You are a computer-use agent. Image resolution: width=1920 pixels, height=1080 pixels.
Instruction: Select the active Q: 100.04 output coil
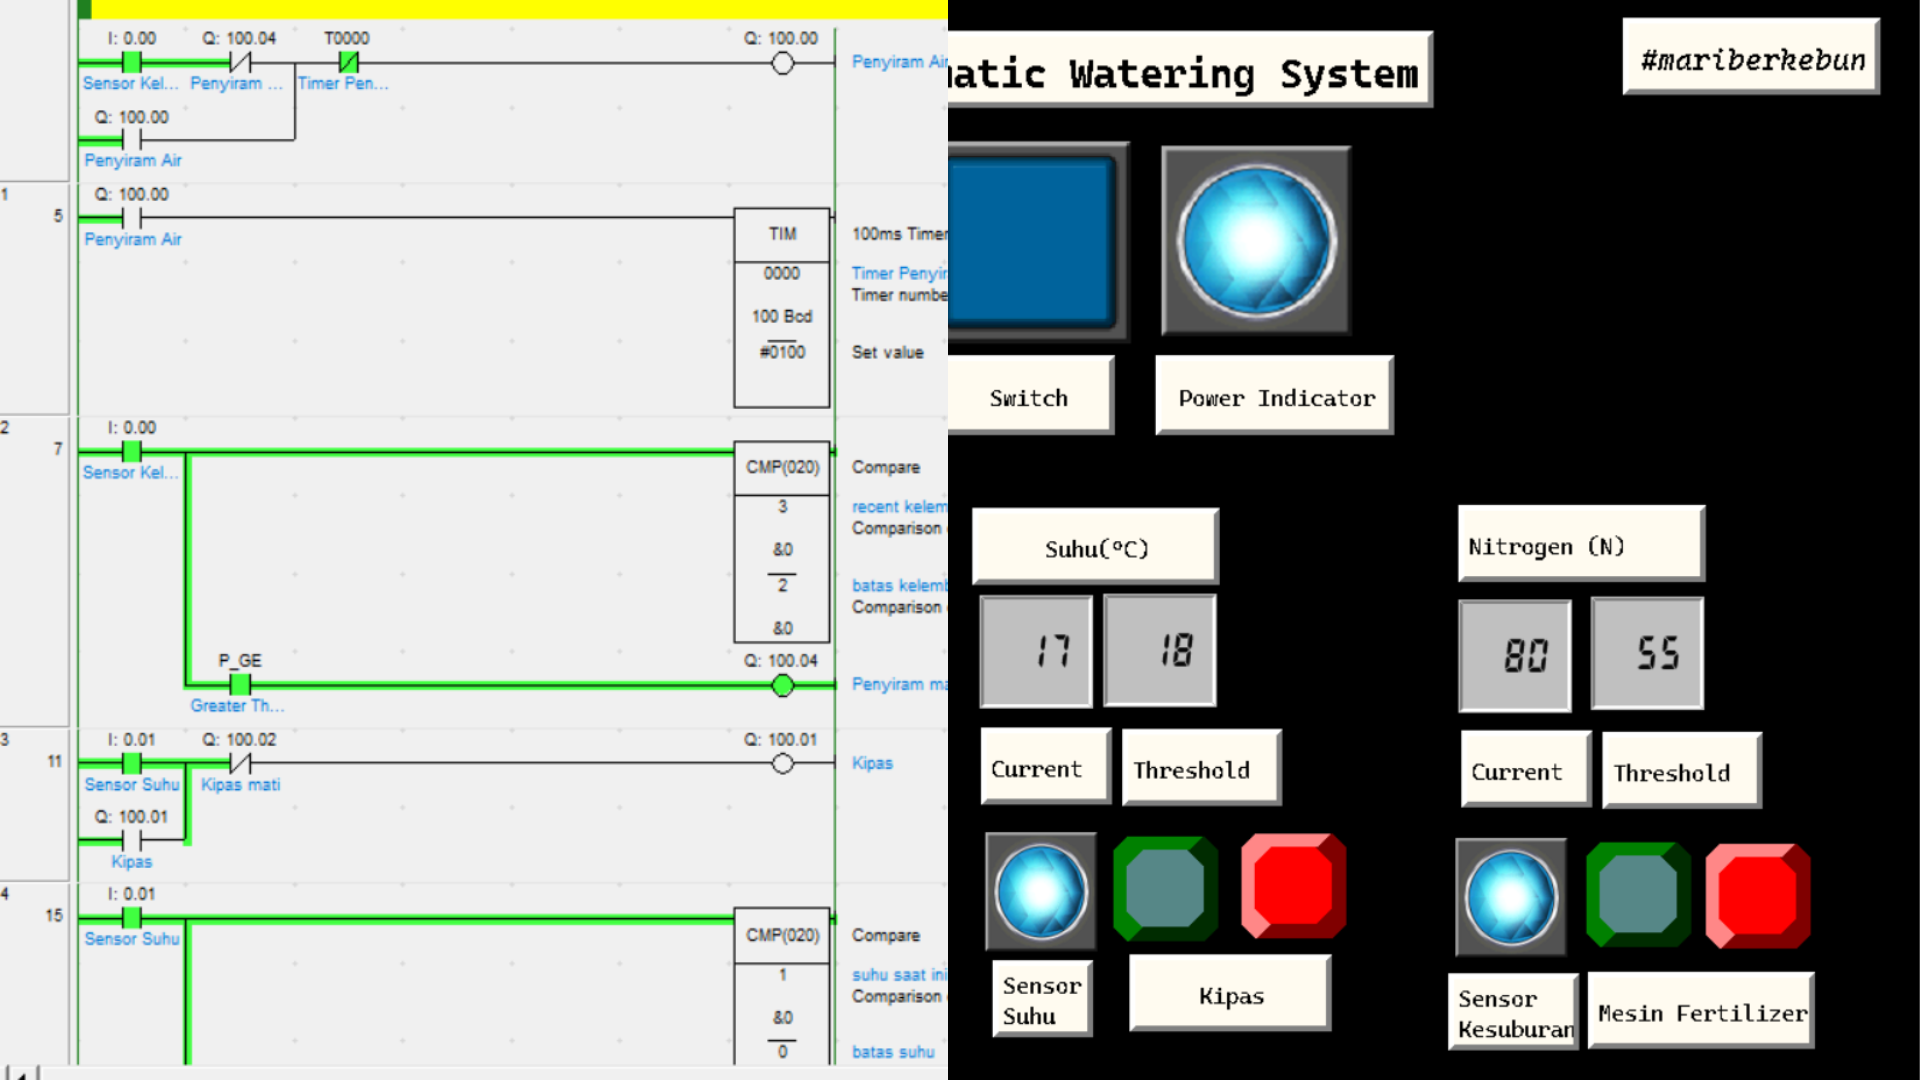(783, 686)
